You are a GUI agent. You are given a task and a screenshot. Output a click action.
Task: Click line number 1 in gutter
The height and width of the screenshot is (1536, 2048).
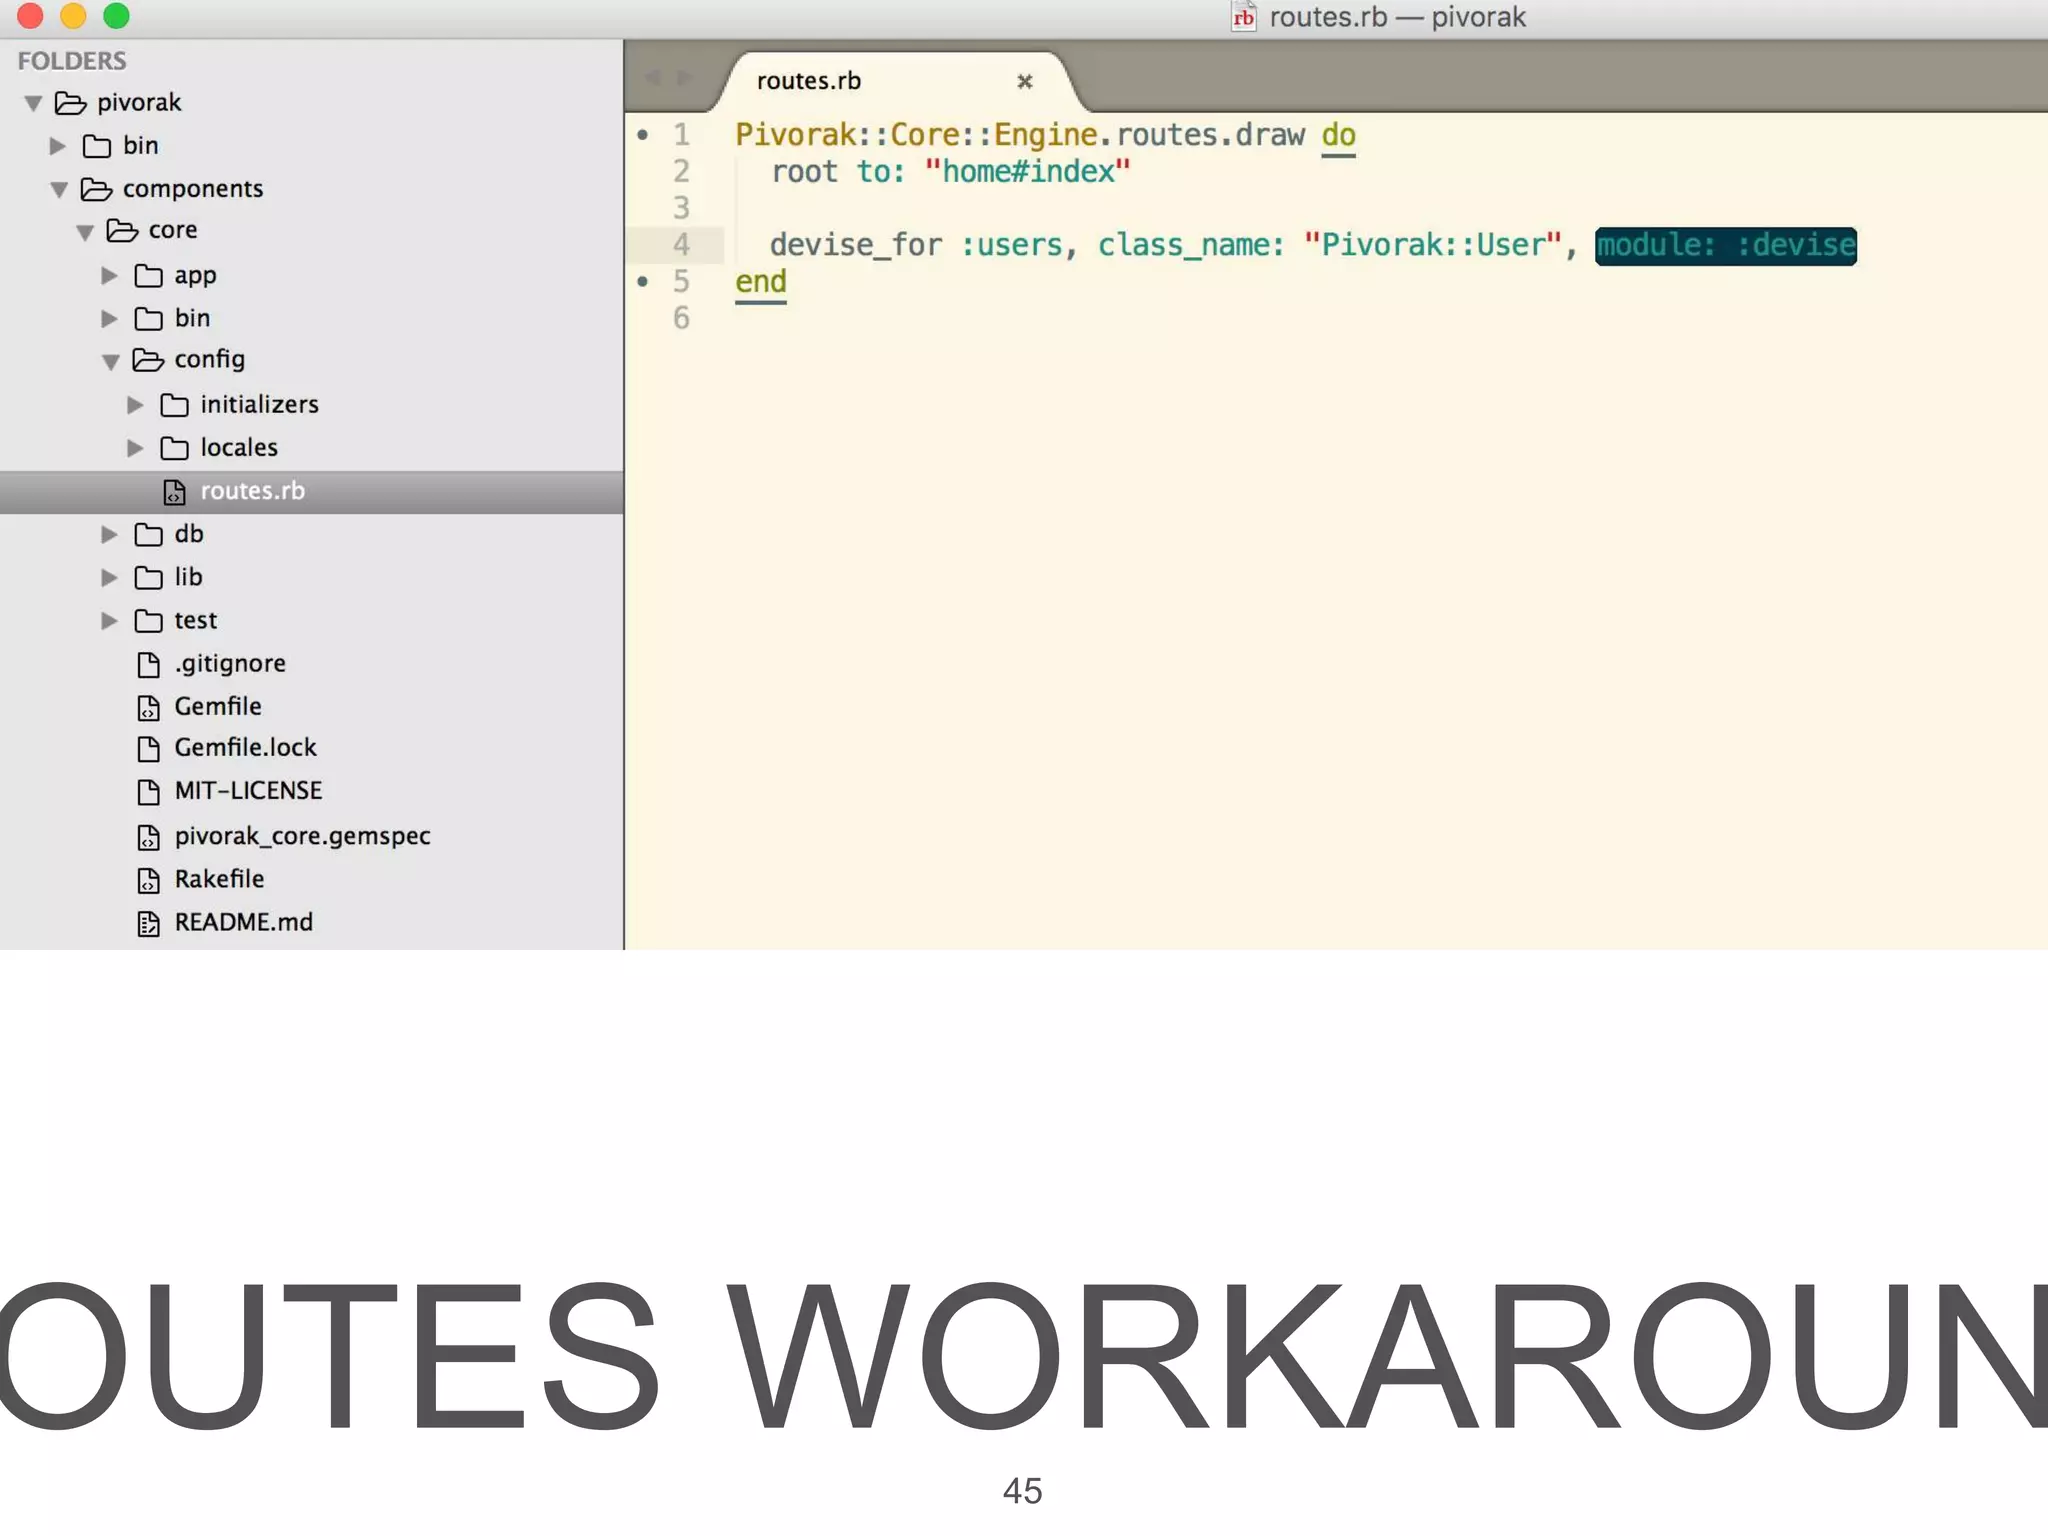(x=681, y=134)
